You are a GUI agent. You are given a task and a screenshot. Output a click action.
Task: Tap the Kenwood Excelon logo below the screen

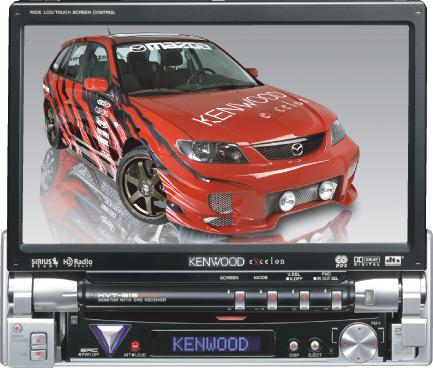tap(236, 262)
